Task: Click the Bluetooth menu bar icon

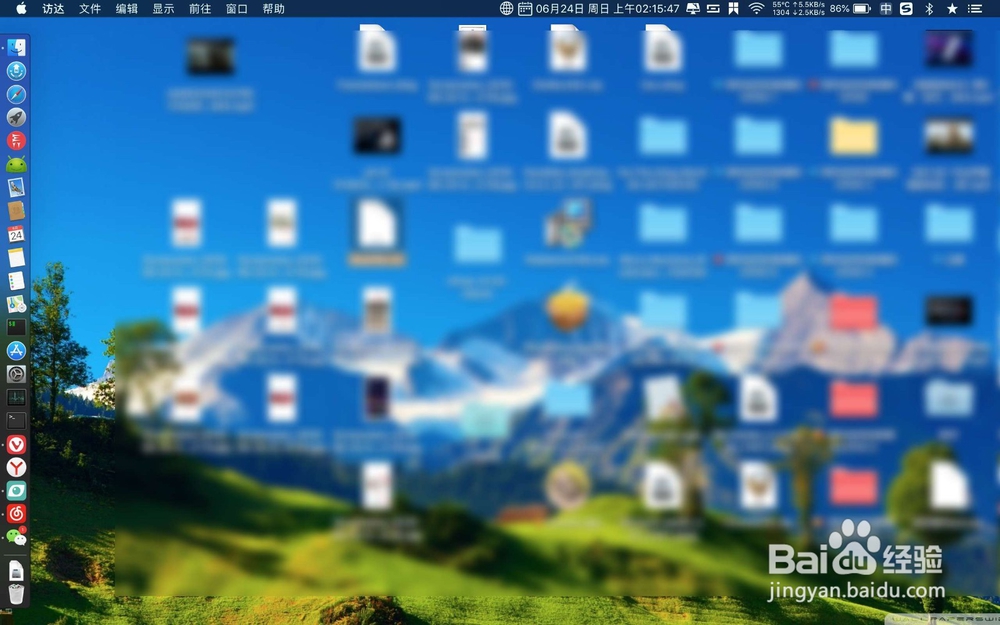Action: pyautogui.click(x=929, y=8)
